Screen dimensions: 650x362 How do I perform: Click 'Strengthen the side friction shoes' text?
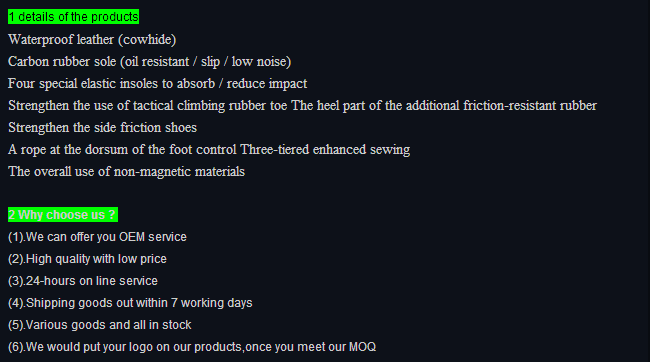point(102,128)
